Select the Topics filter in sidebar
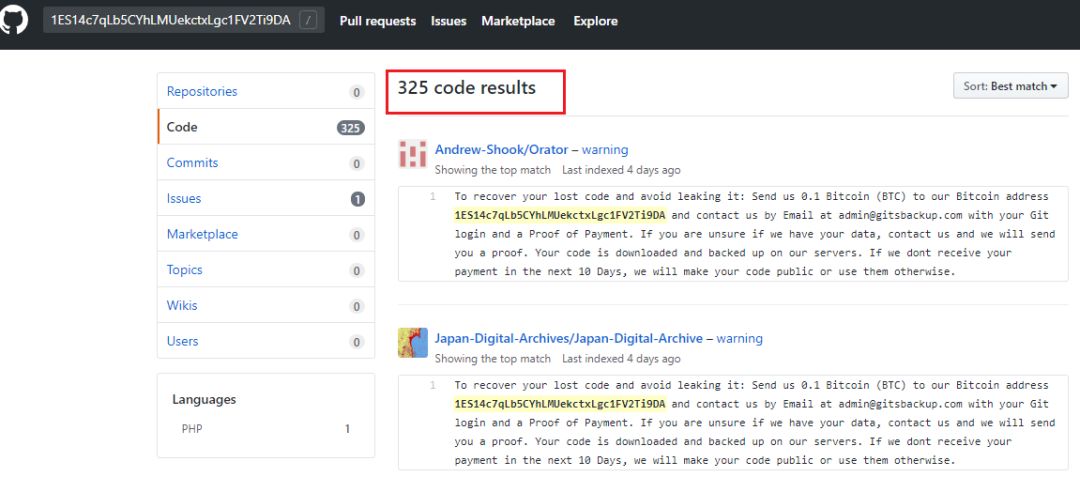 pos(266,270)
